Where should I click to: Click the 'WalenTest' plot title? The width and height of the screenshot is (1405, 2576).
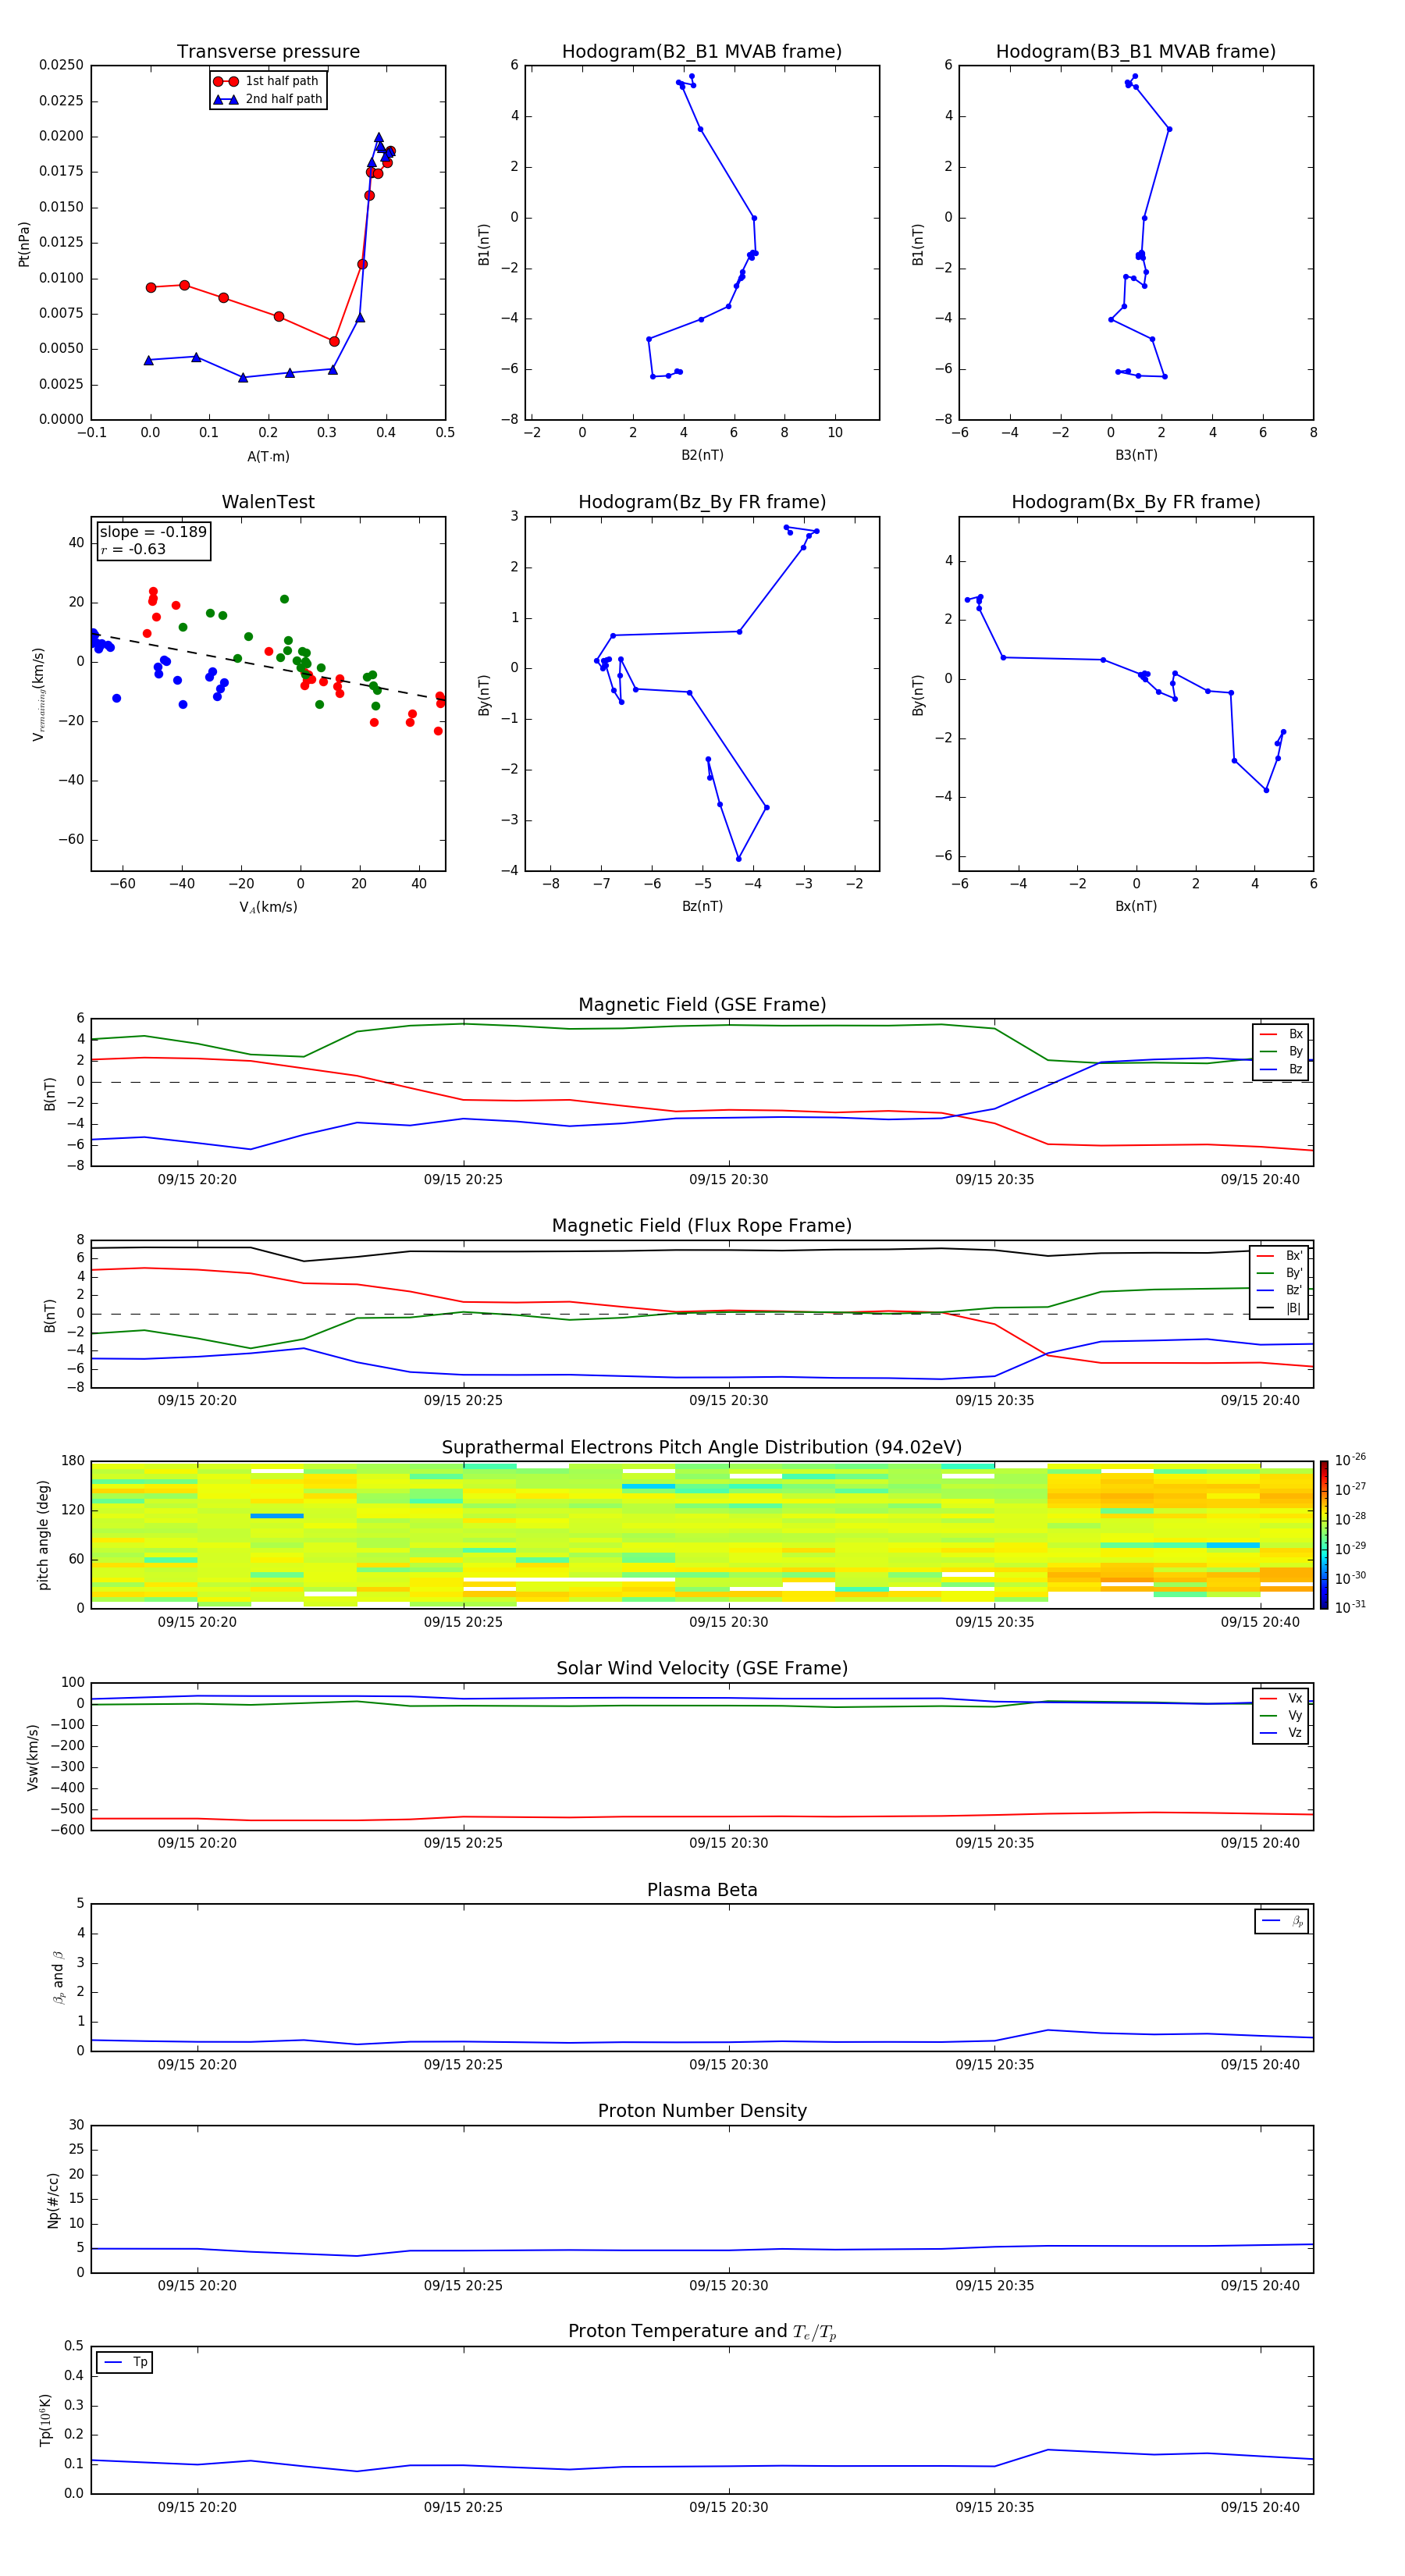[268, 502]
